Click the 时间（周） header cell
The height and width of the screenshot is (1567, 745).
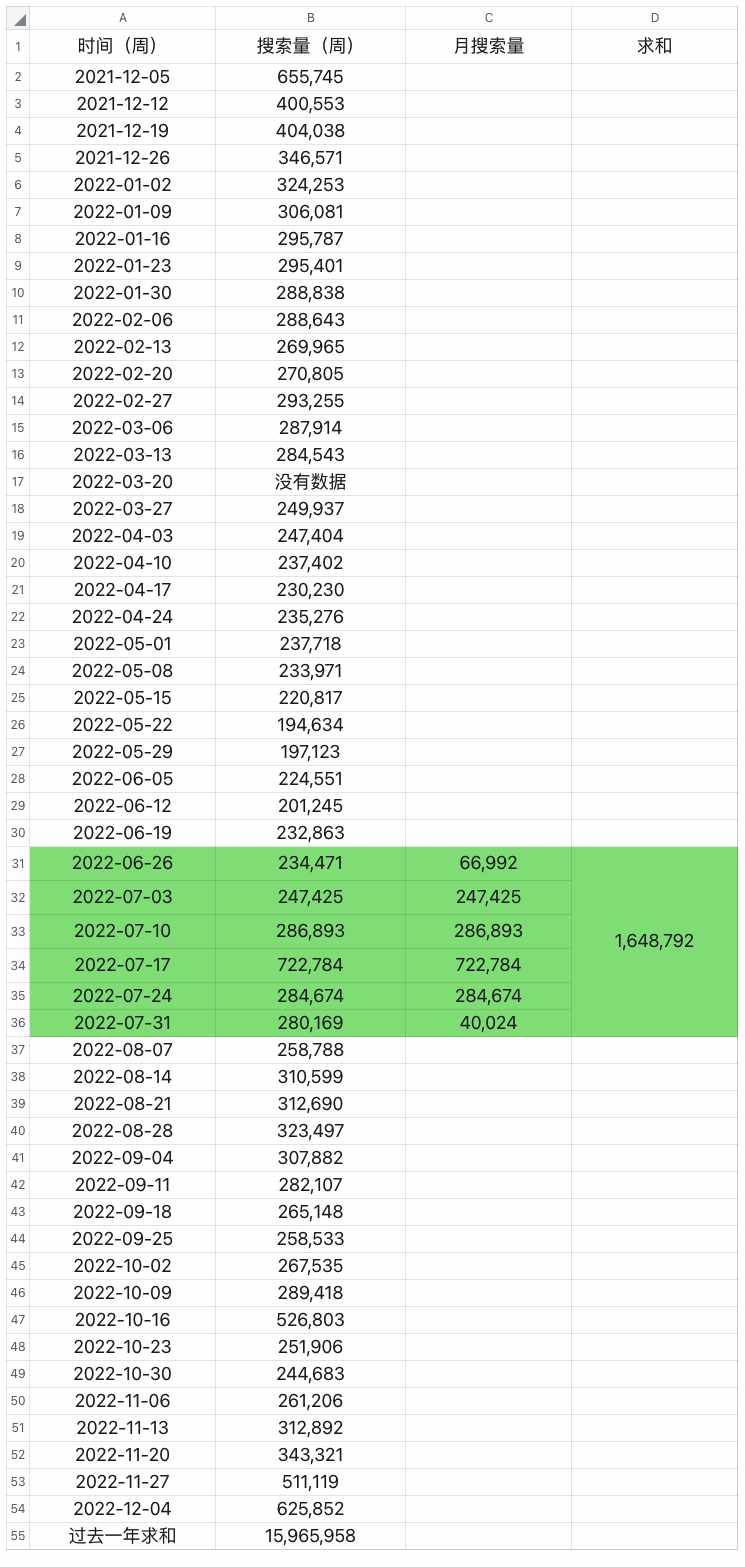123,46
